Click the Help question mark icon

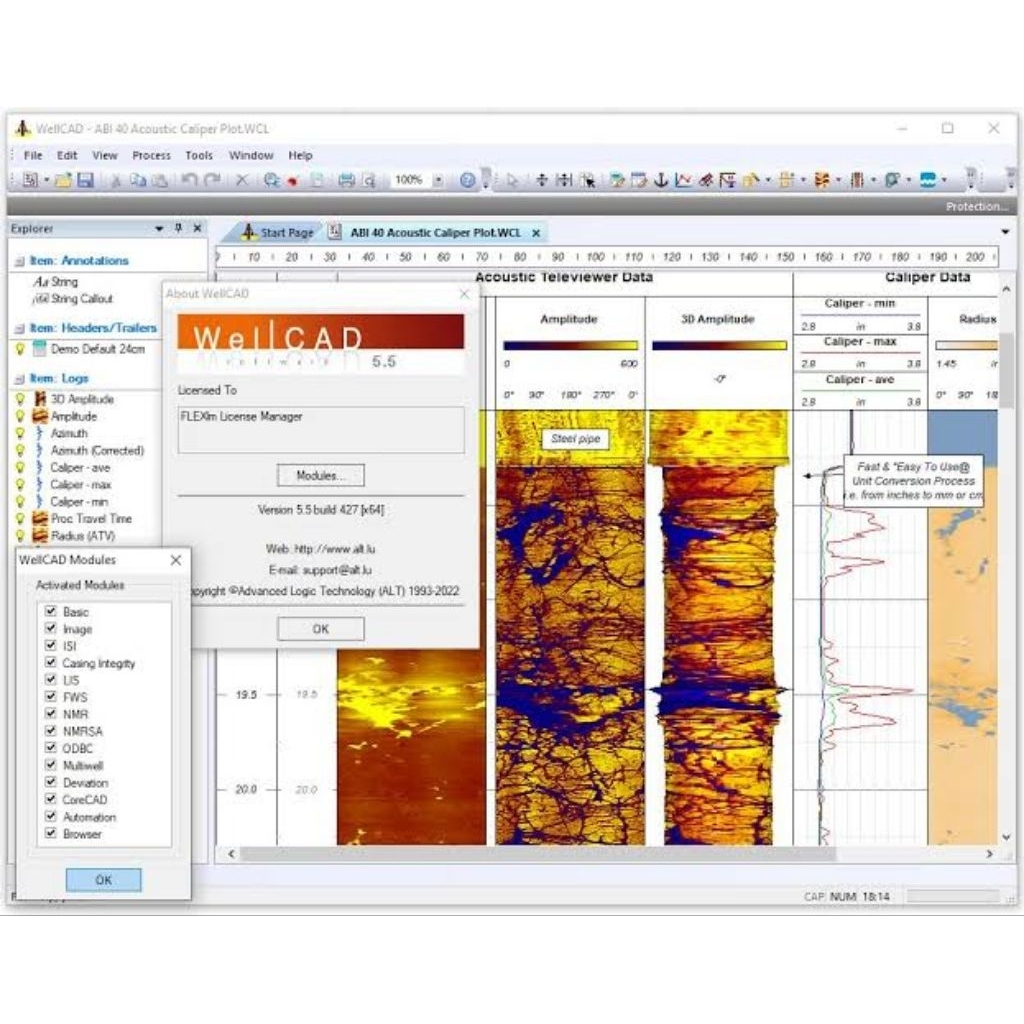pyautogui.click(x=466, y=178)
